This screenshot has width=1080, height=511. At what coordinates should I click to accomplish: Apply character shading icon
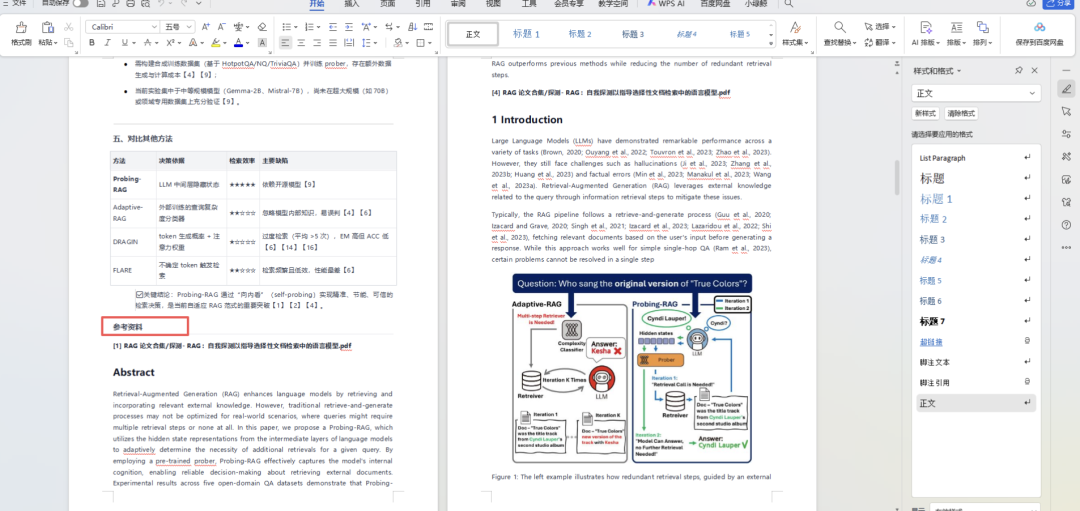pos(262,43)
